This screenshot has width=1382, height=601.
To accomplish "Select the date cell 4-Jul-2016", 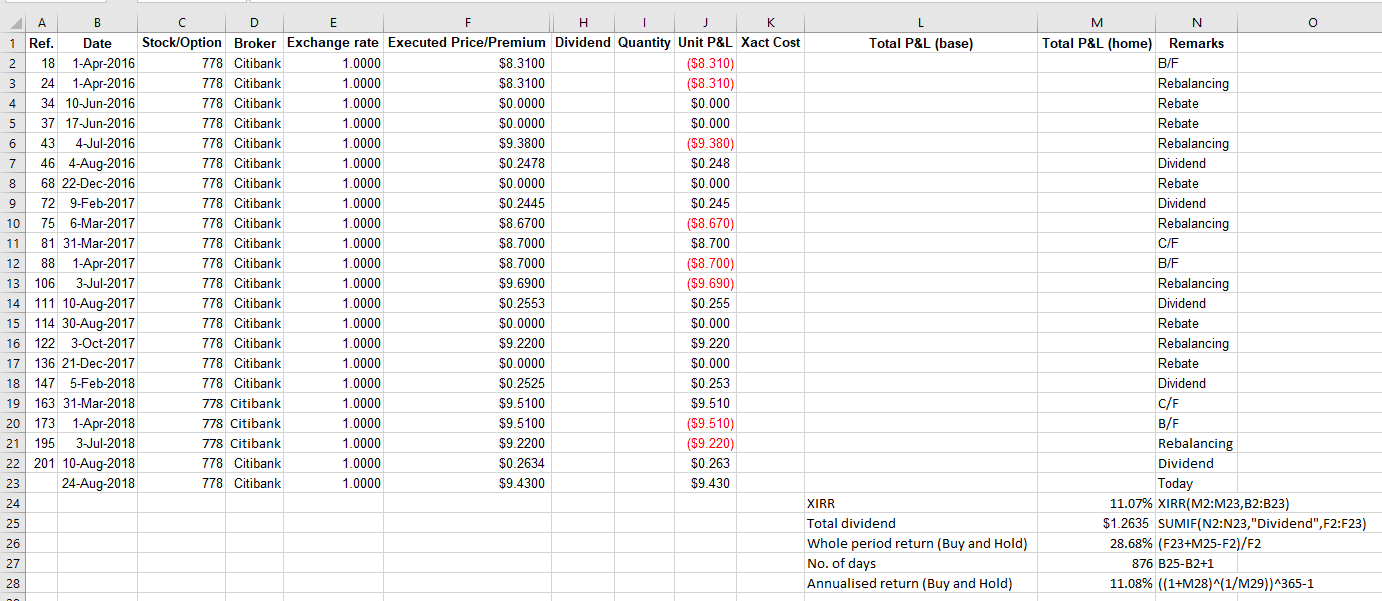I will (97, 143).
